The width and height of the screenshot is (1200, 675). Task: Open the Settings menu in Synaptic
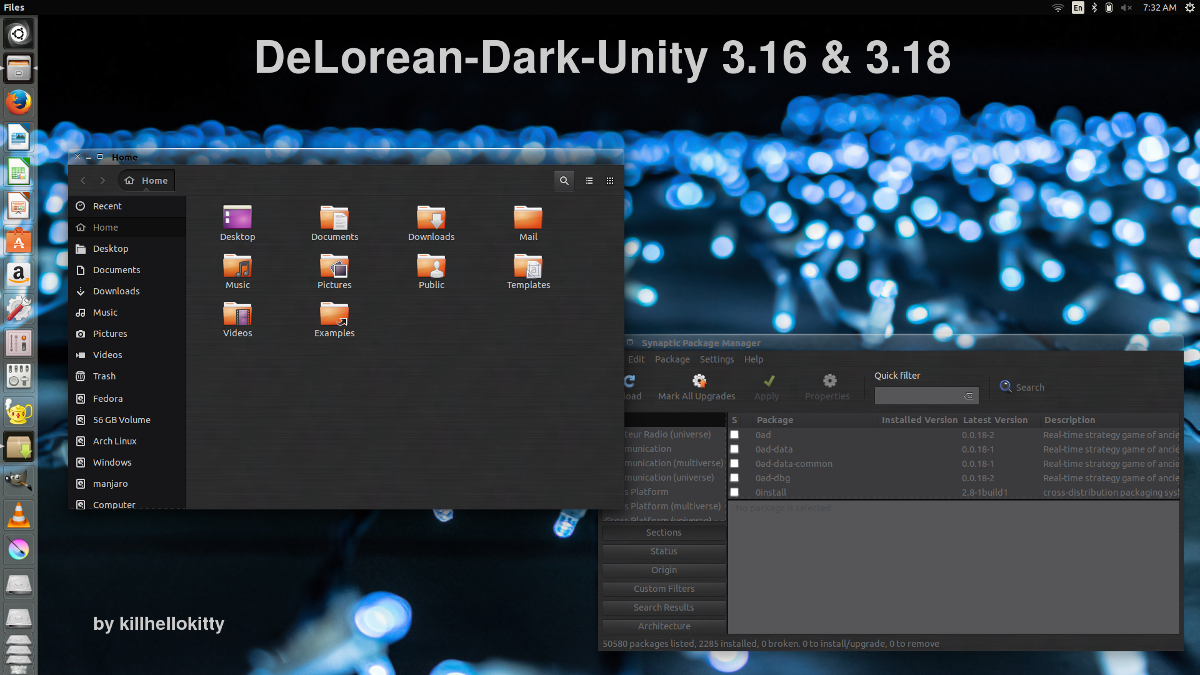[717, 359]
